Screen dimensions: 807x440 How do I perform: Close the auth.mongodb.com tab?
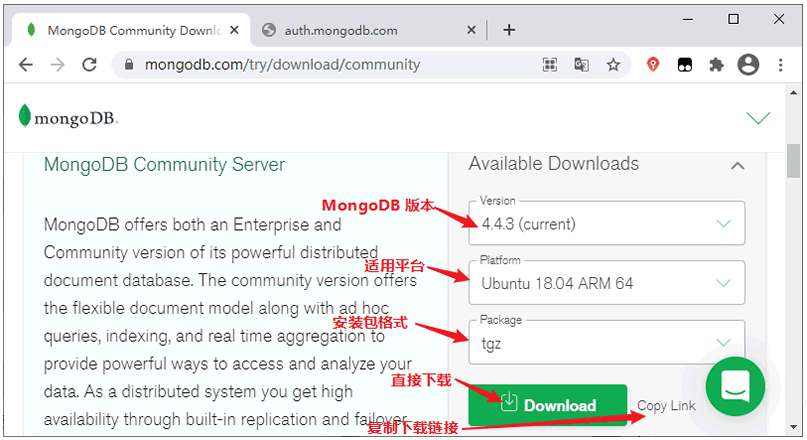pyautogui.click(x=471, y=30)
